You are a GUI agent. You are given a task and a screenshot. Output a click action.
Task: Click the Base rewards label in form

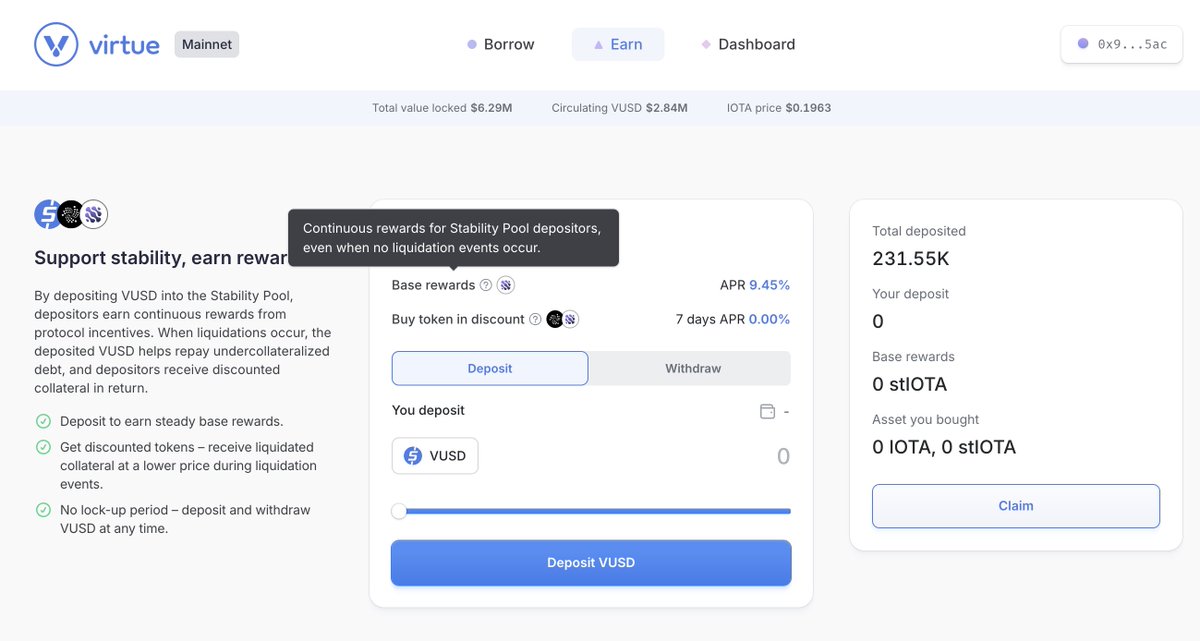coord(433,285)
